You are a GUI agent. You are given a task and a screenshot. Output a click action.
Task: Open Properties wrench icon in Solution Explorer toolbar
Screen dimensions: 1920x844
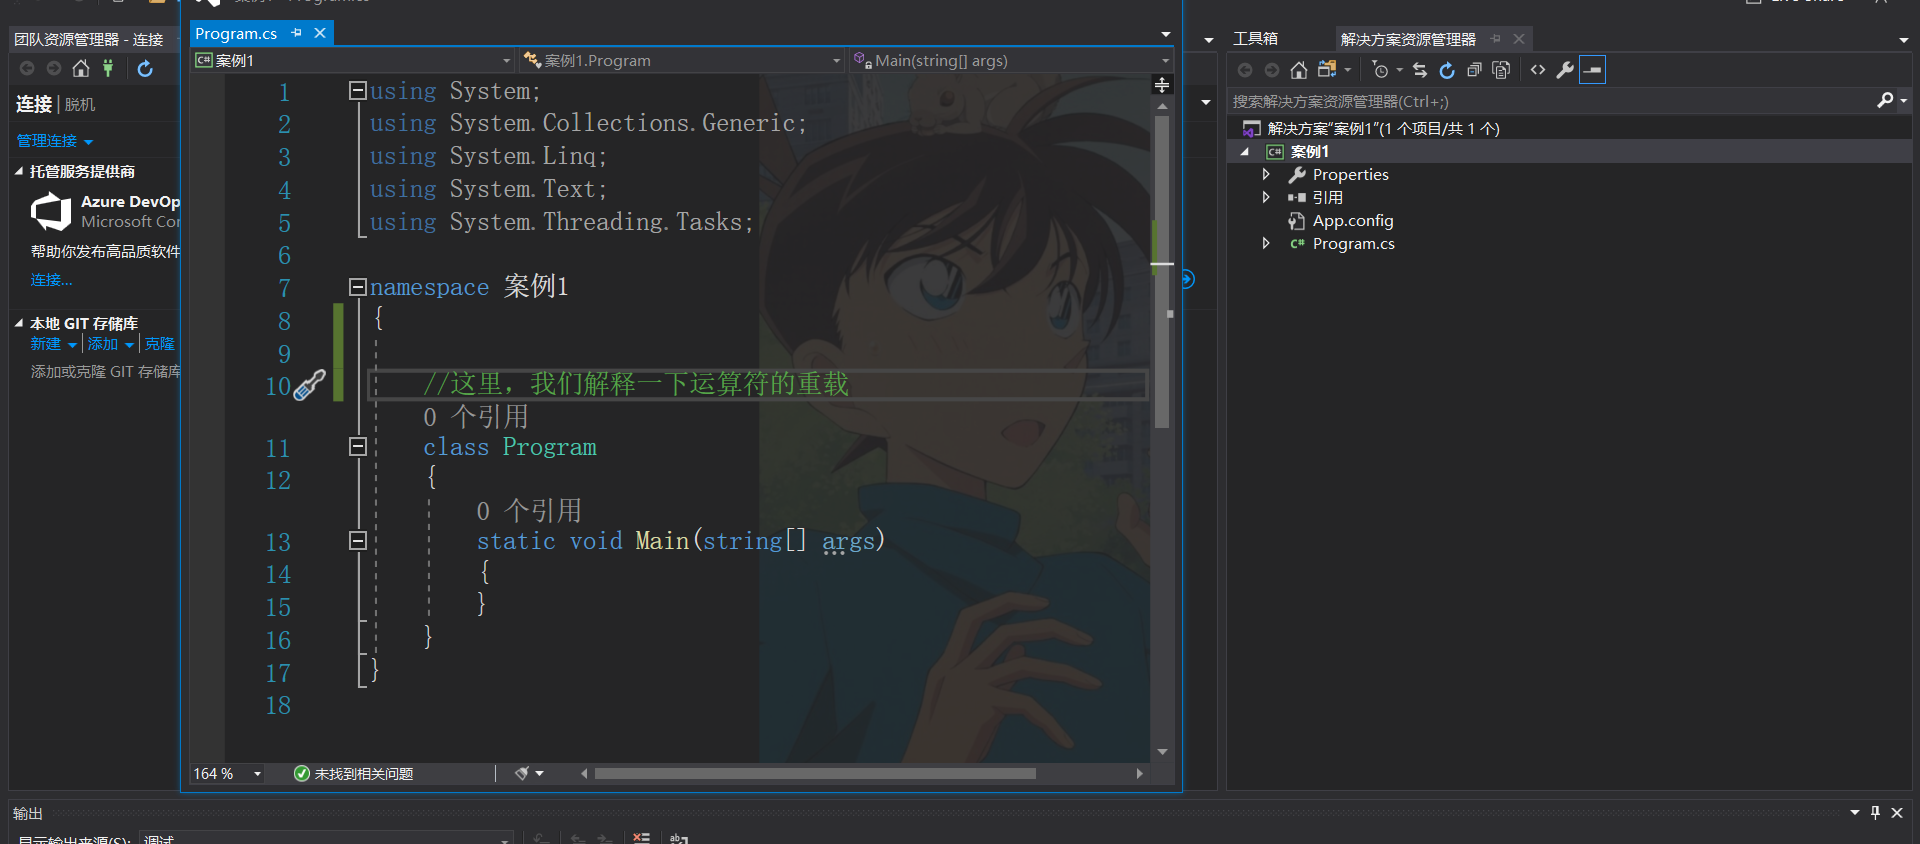[x=1565, y=70]
